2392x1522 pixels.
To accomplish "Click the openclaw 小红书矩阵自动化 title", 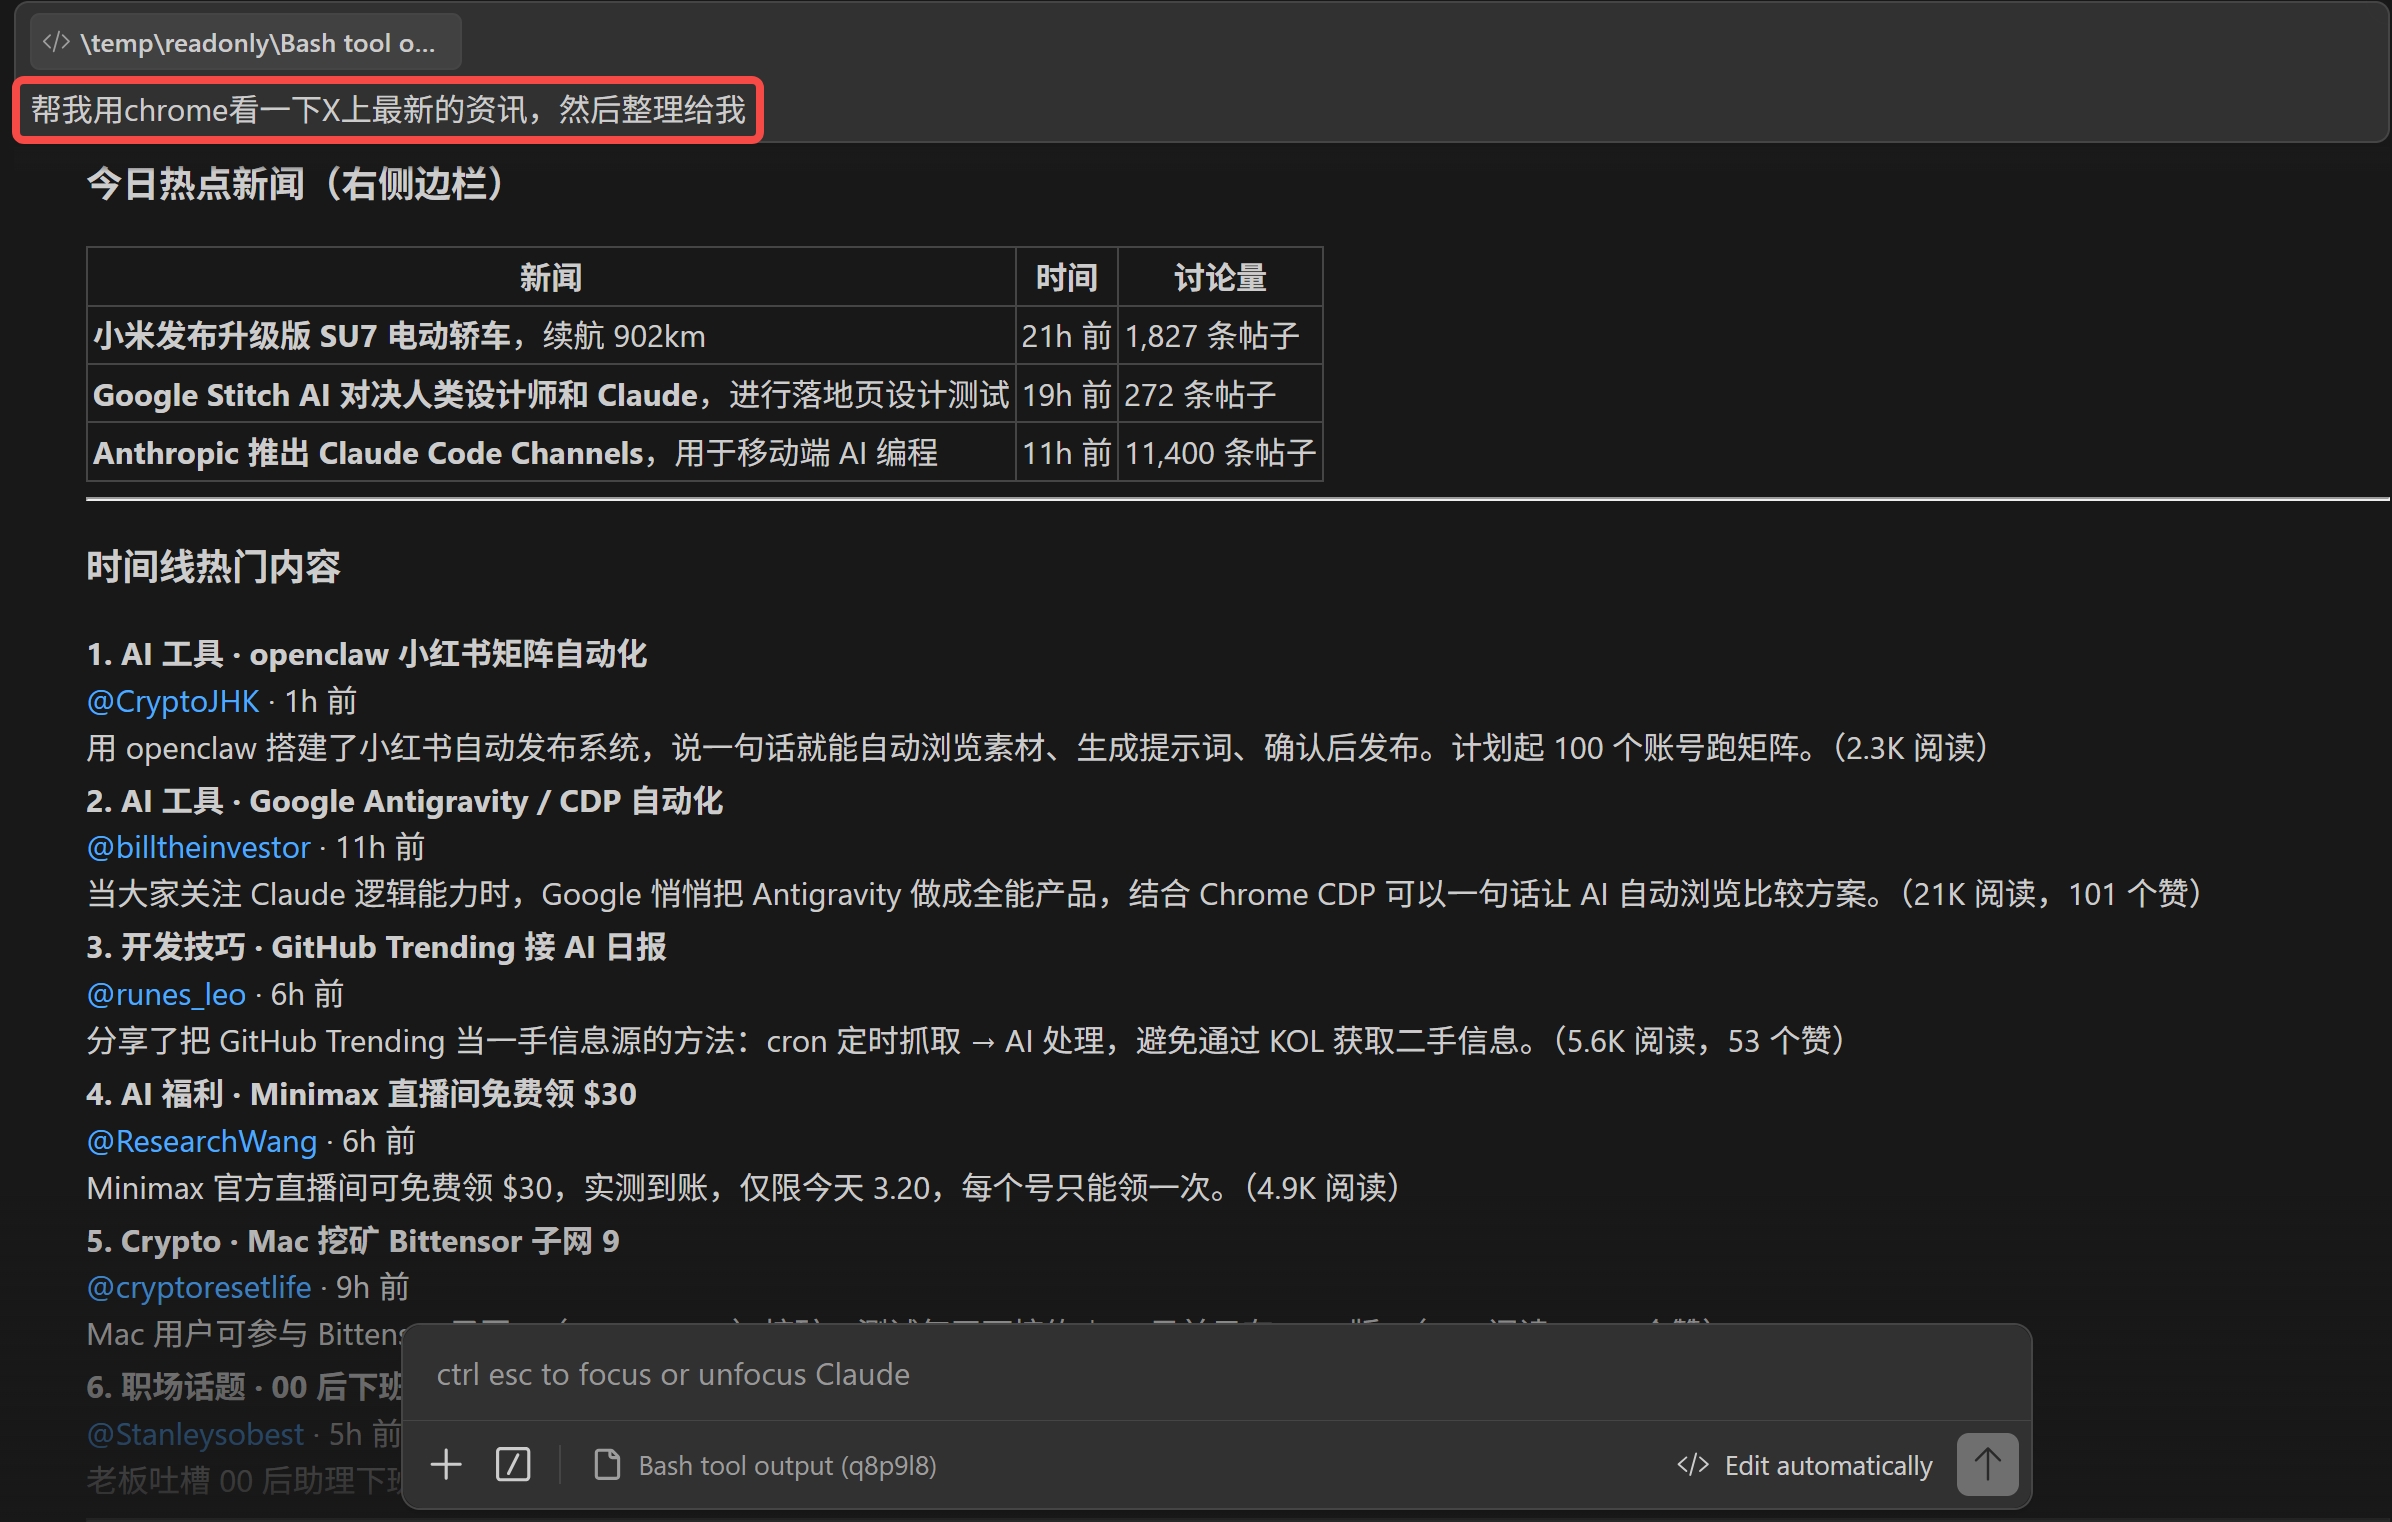I will tap(367, 654).
